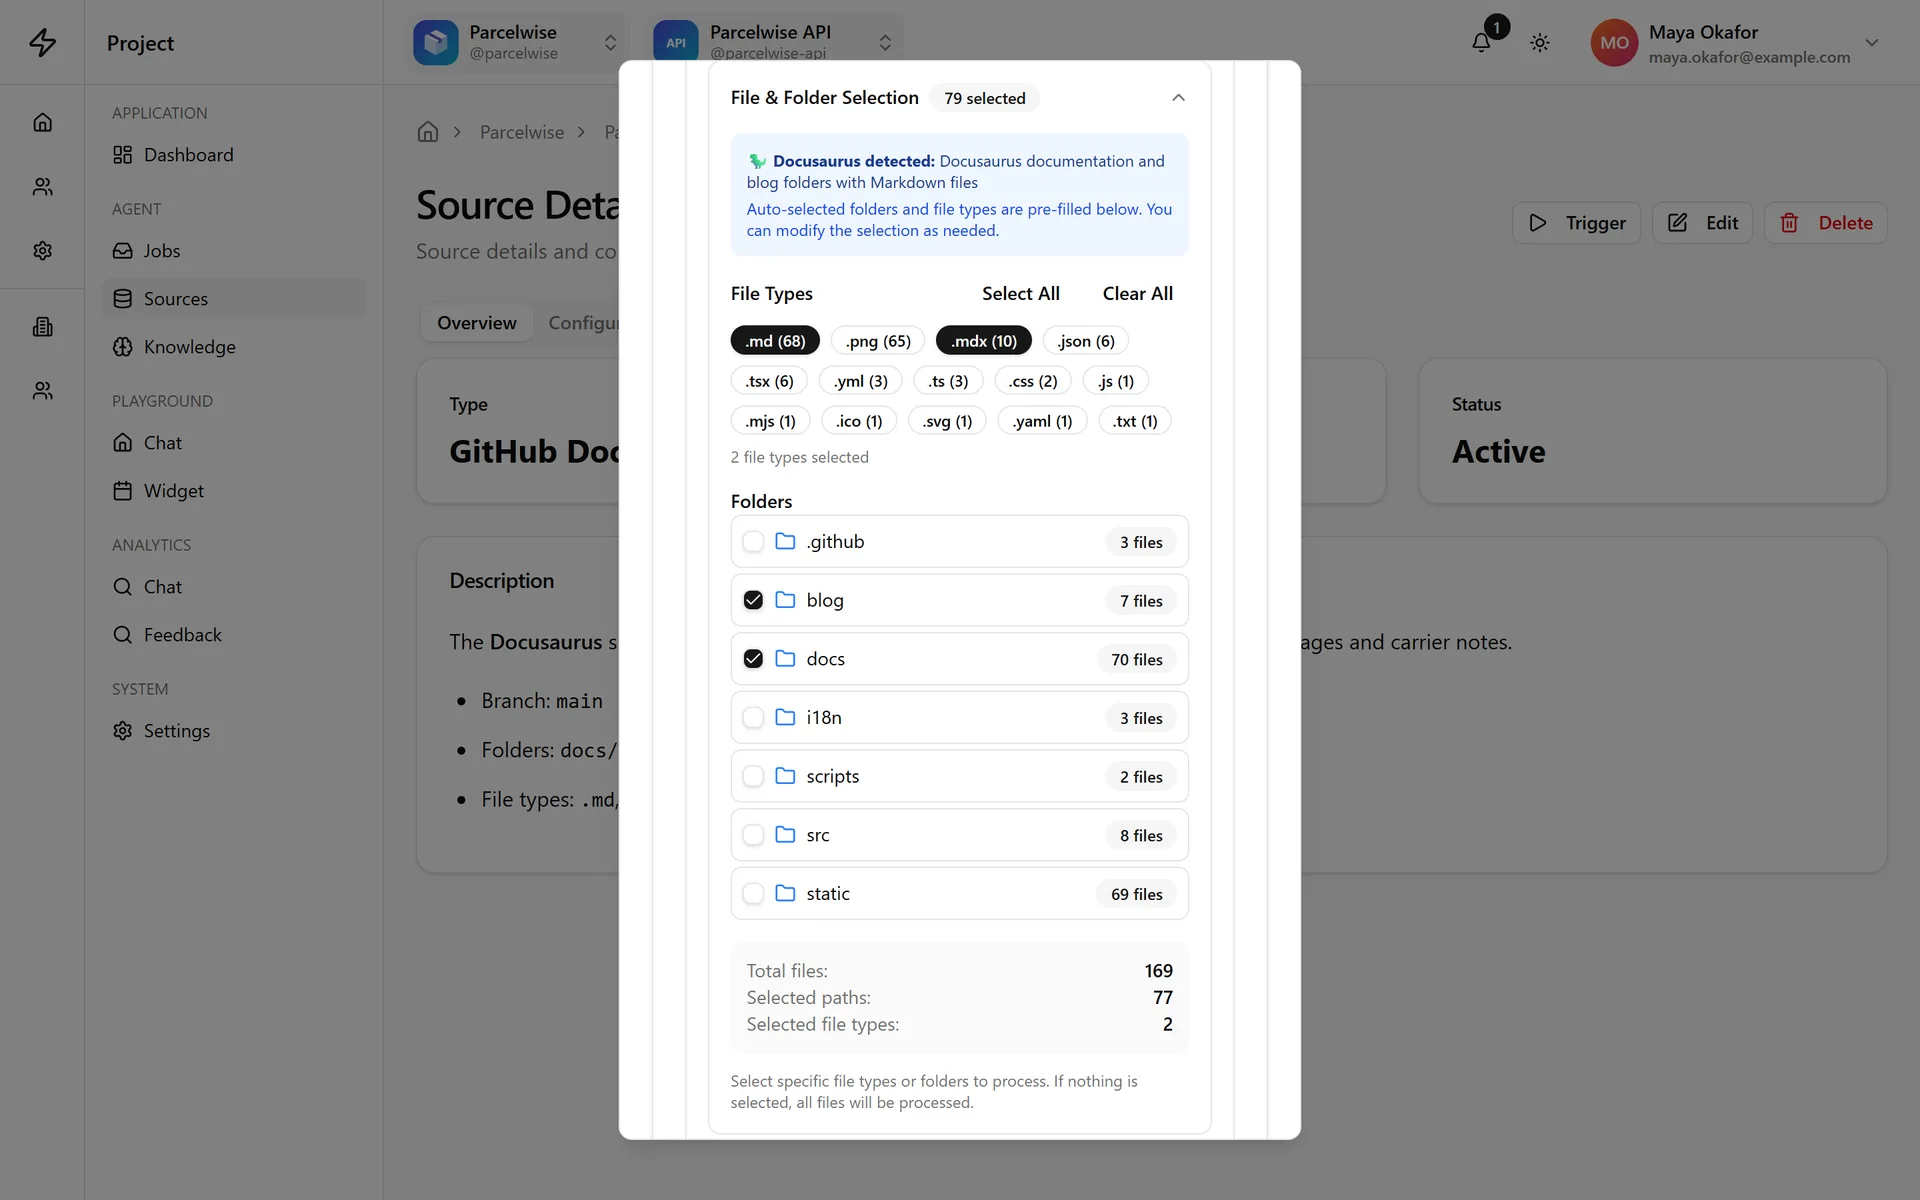The image size is (1920, 1200).
Task: Open Settings under System
Action: click(234, 731)
